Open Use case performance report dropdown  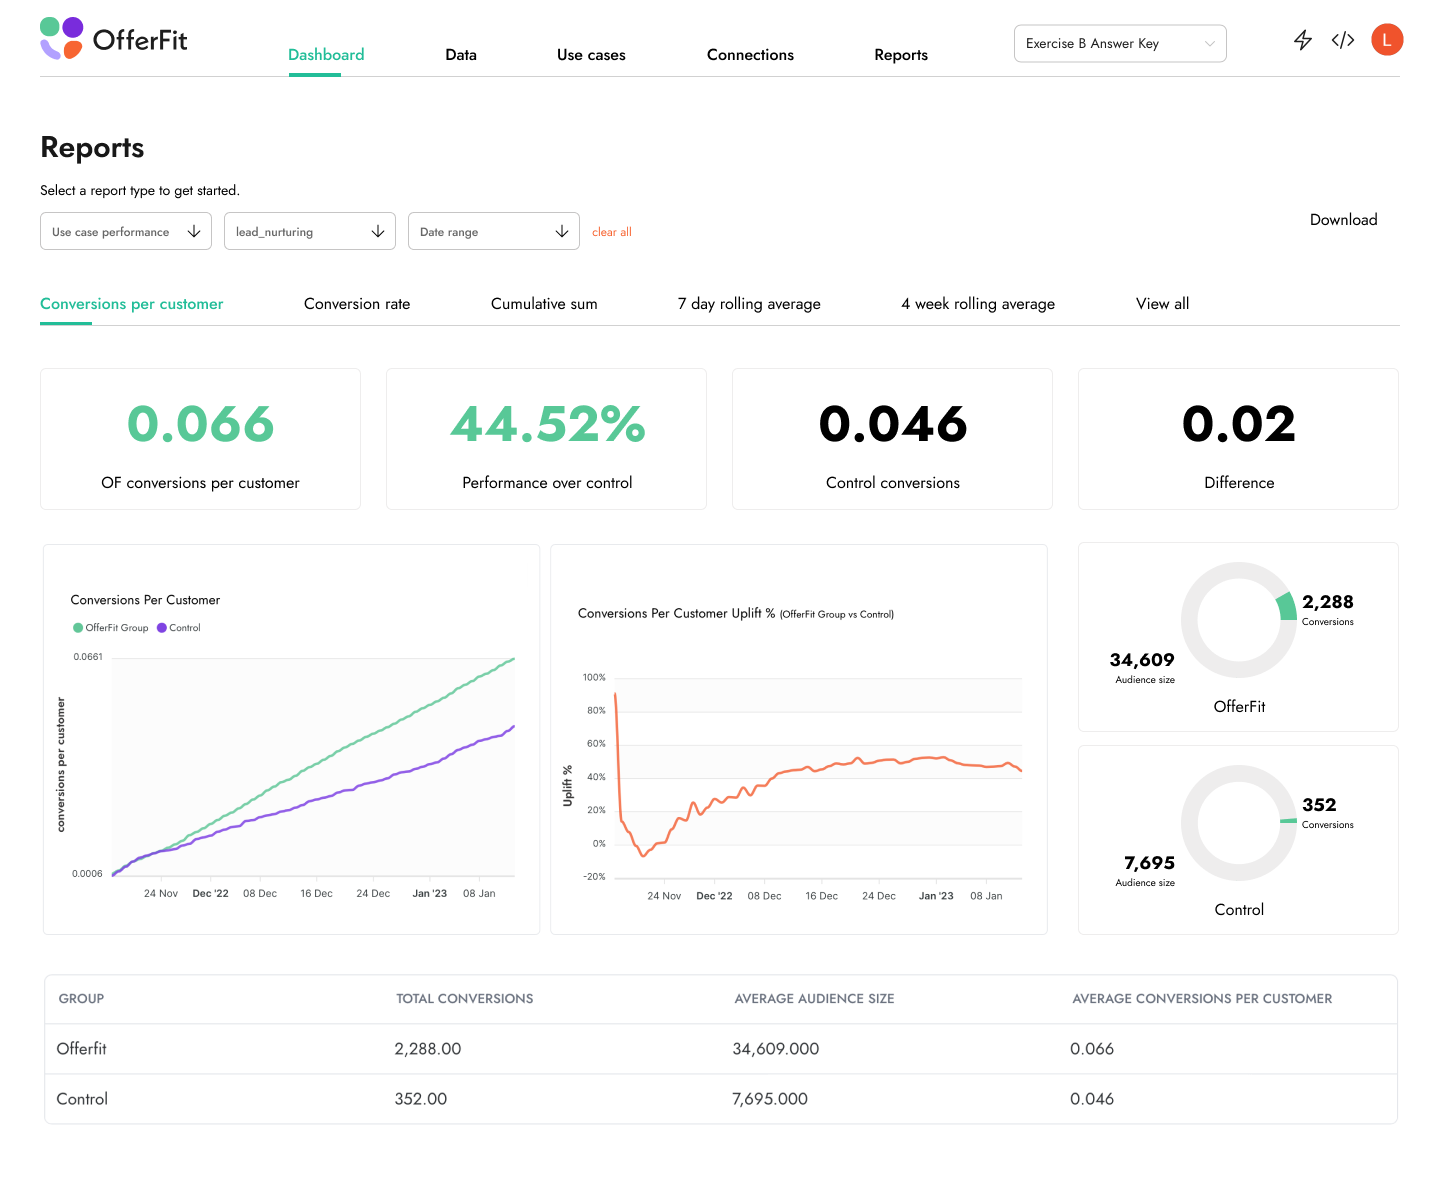click(126, 231)
